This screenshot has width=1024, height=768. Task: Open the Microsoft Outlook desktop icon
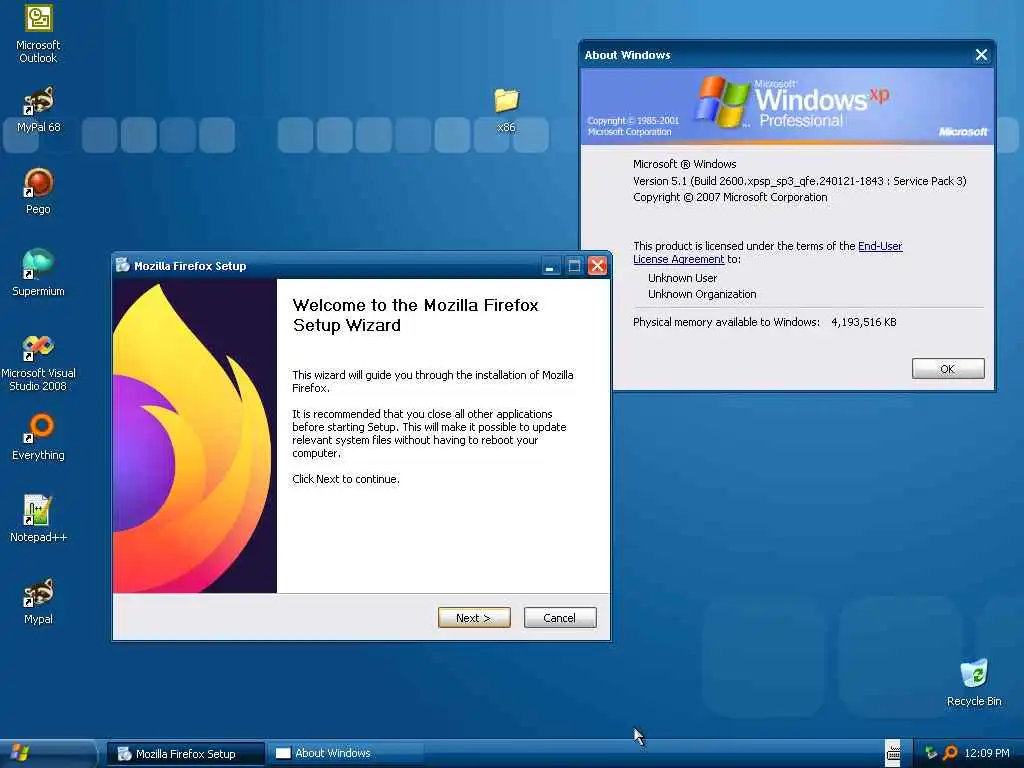[38, 33]
